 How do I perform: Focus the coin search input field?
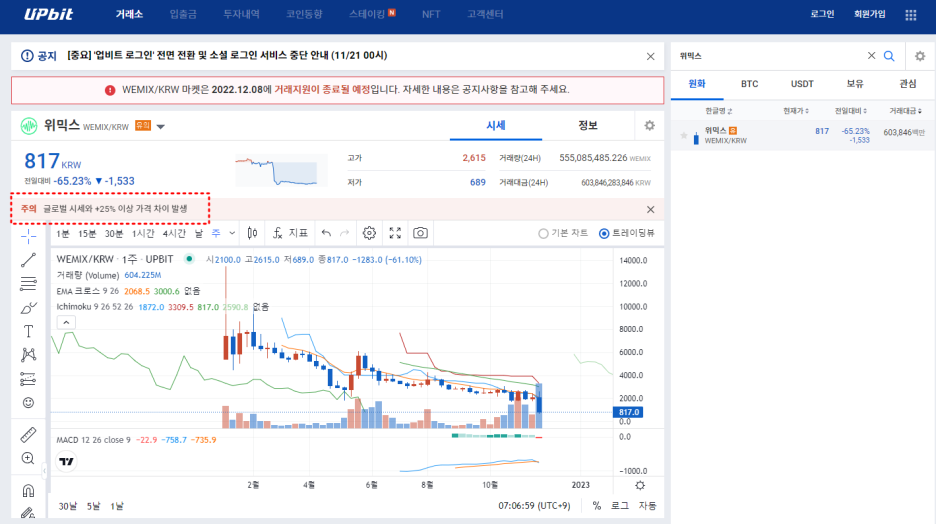pos(770,56)
